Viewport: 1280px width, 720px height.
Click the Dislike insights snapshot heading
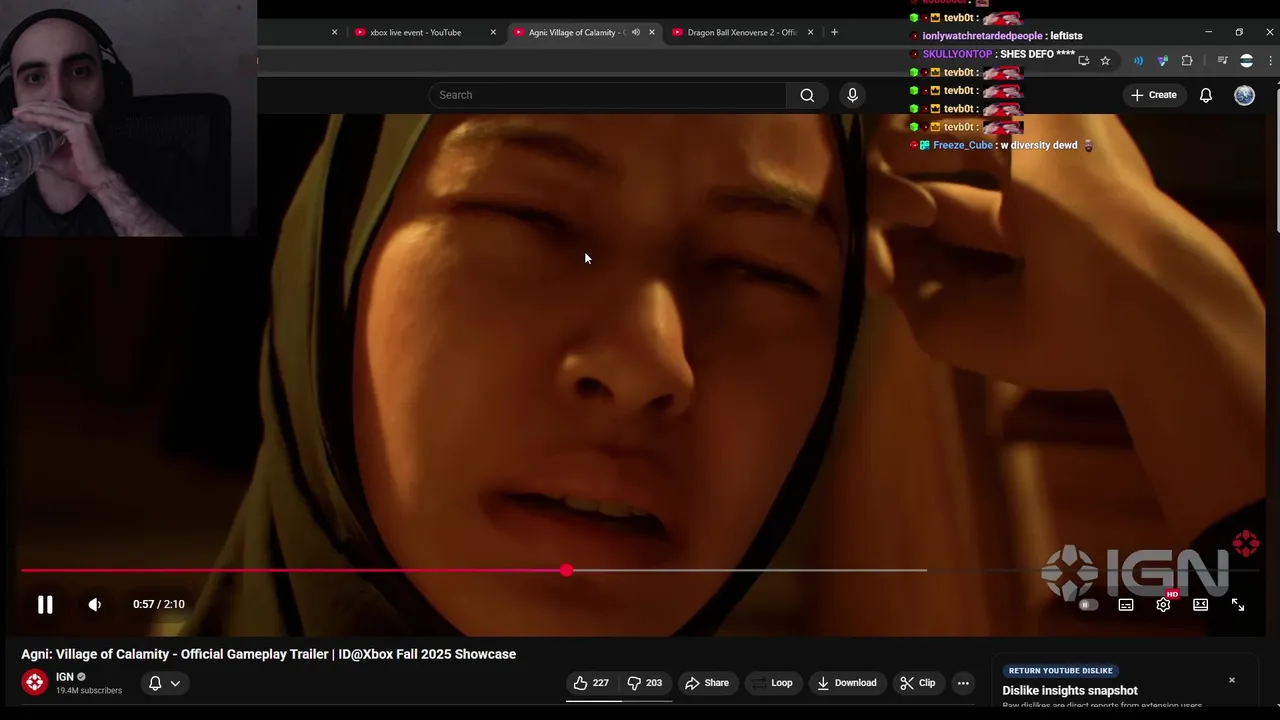1070,690
